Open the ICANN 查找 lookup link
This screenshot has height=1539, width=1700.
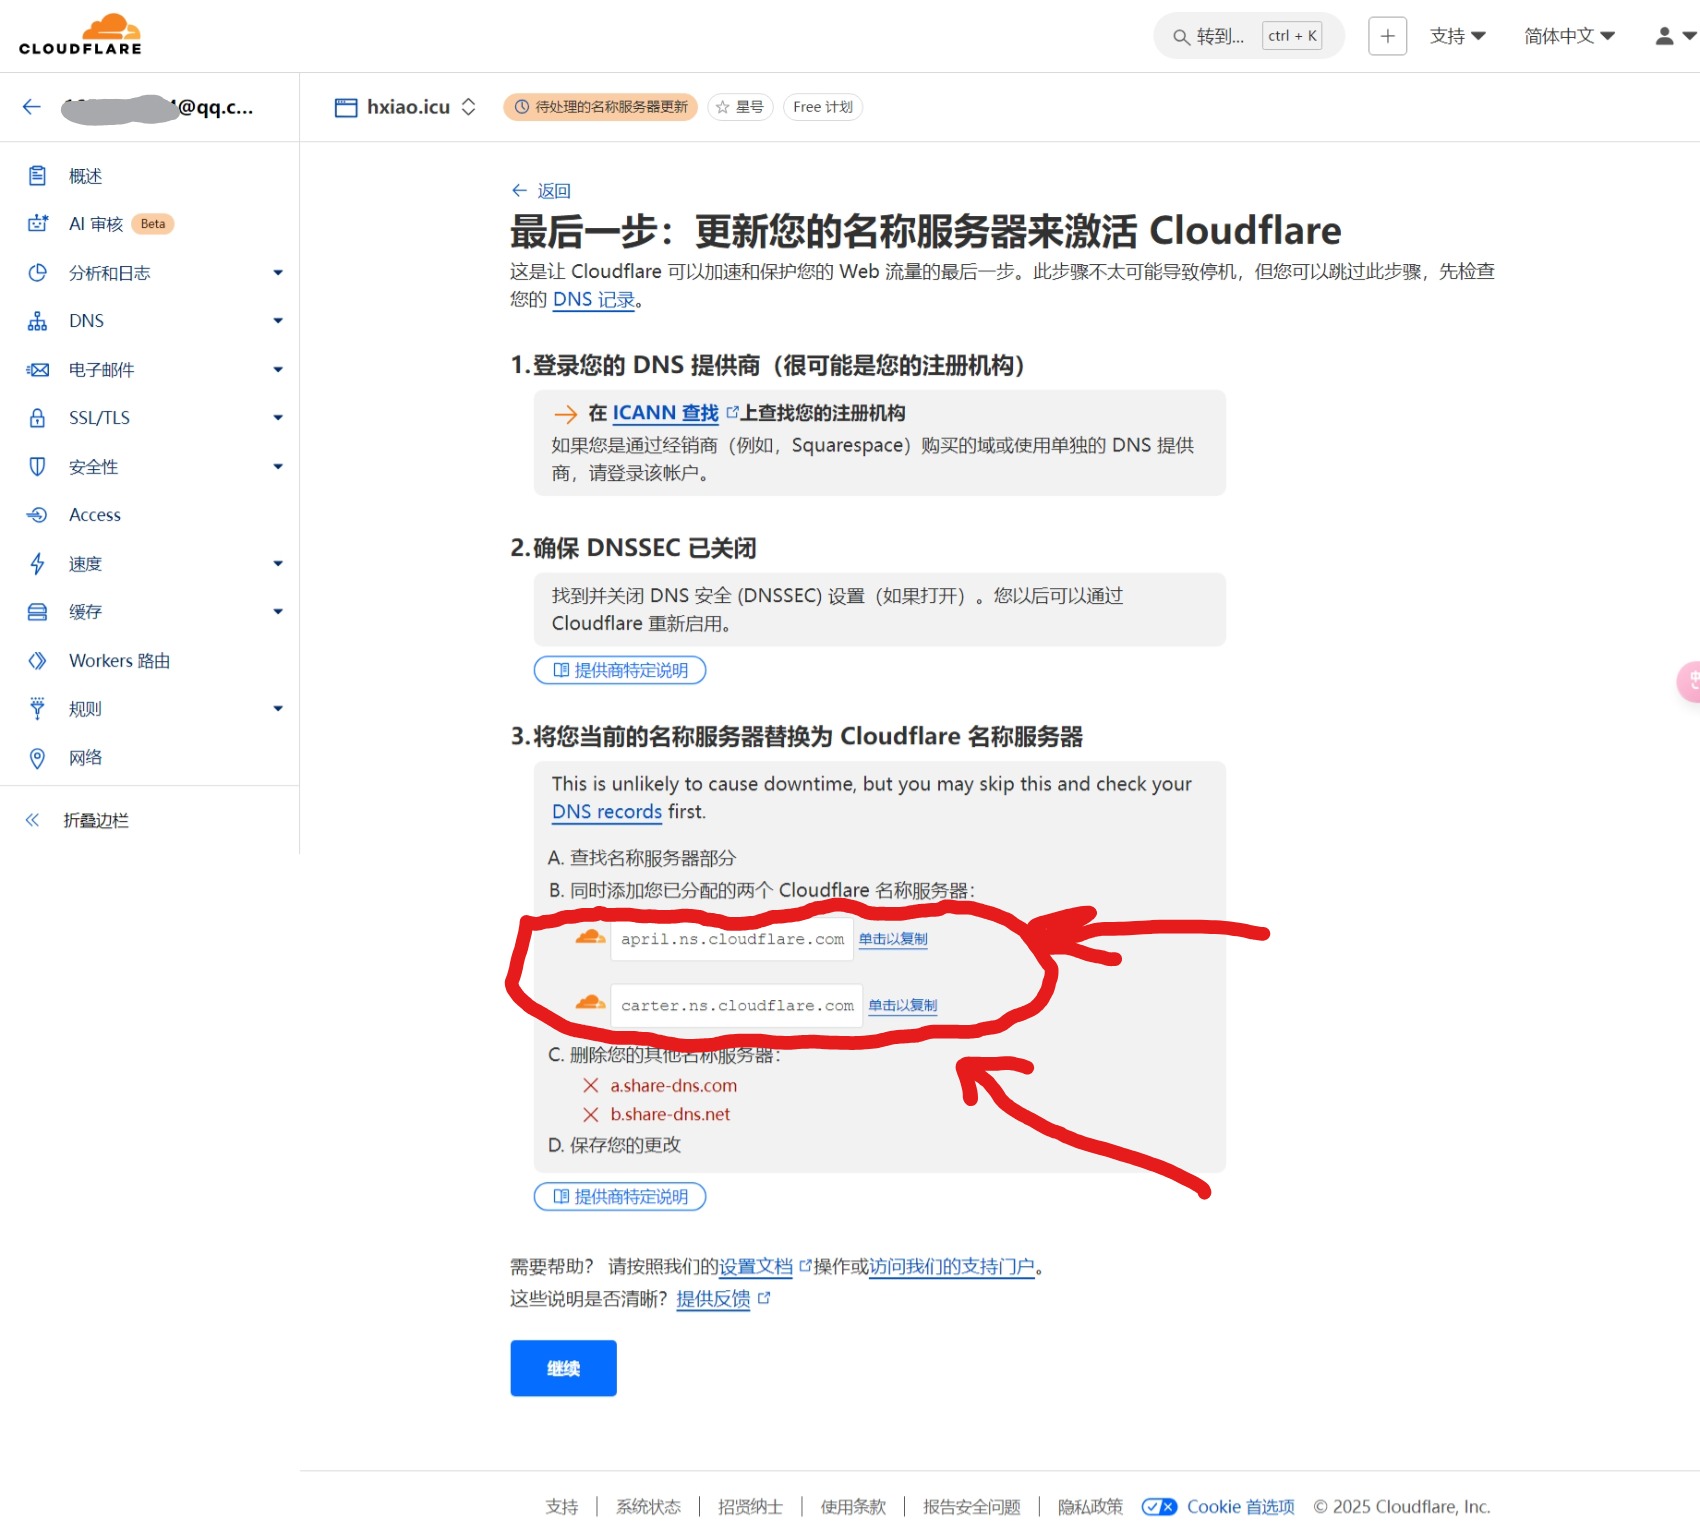(x=666, y=413)
